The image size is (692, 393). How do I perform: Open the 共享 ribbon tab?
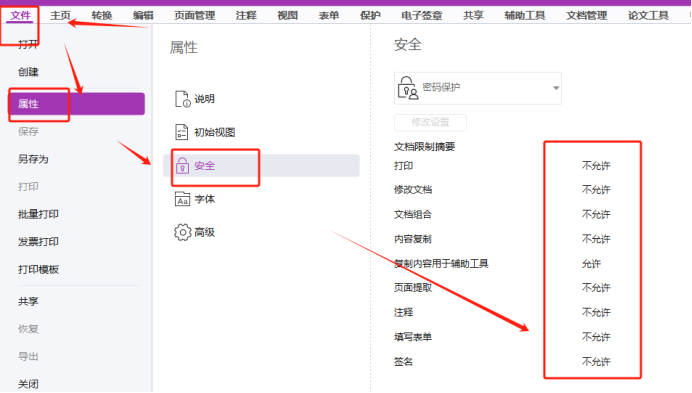tap(473, 16)
